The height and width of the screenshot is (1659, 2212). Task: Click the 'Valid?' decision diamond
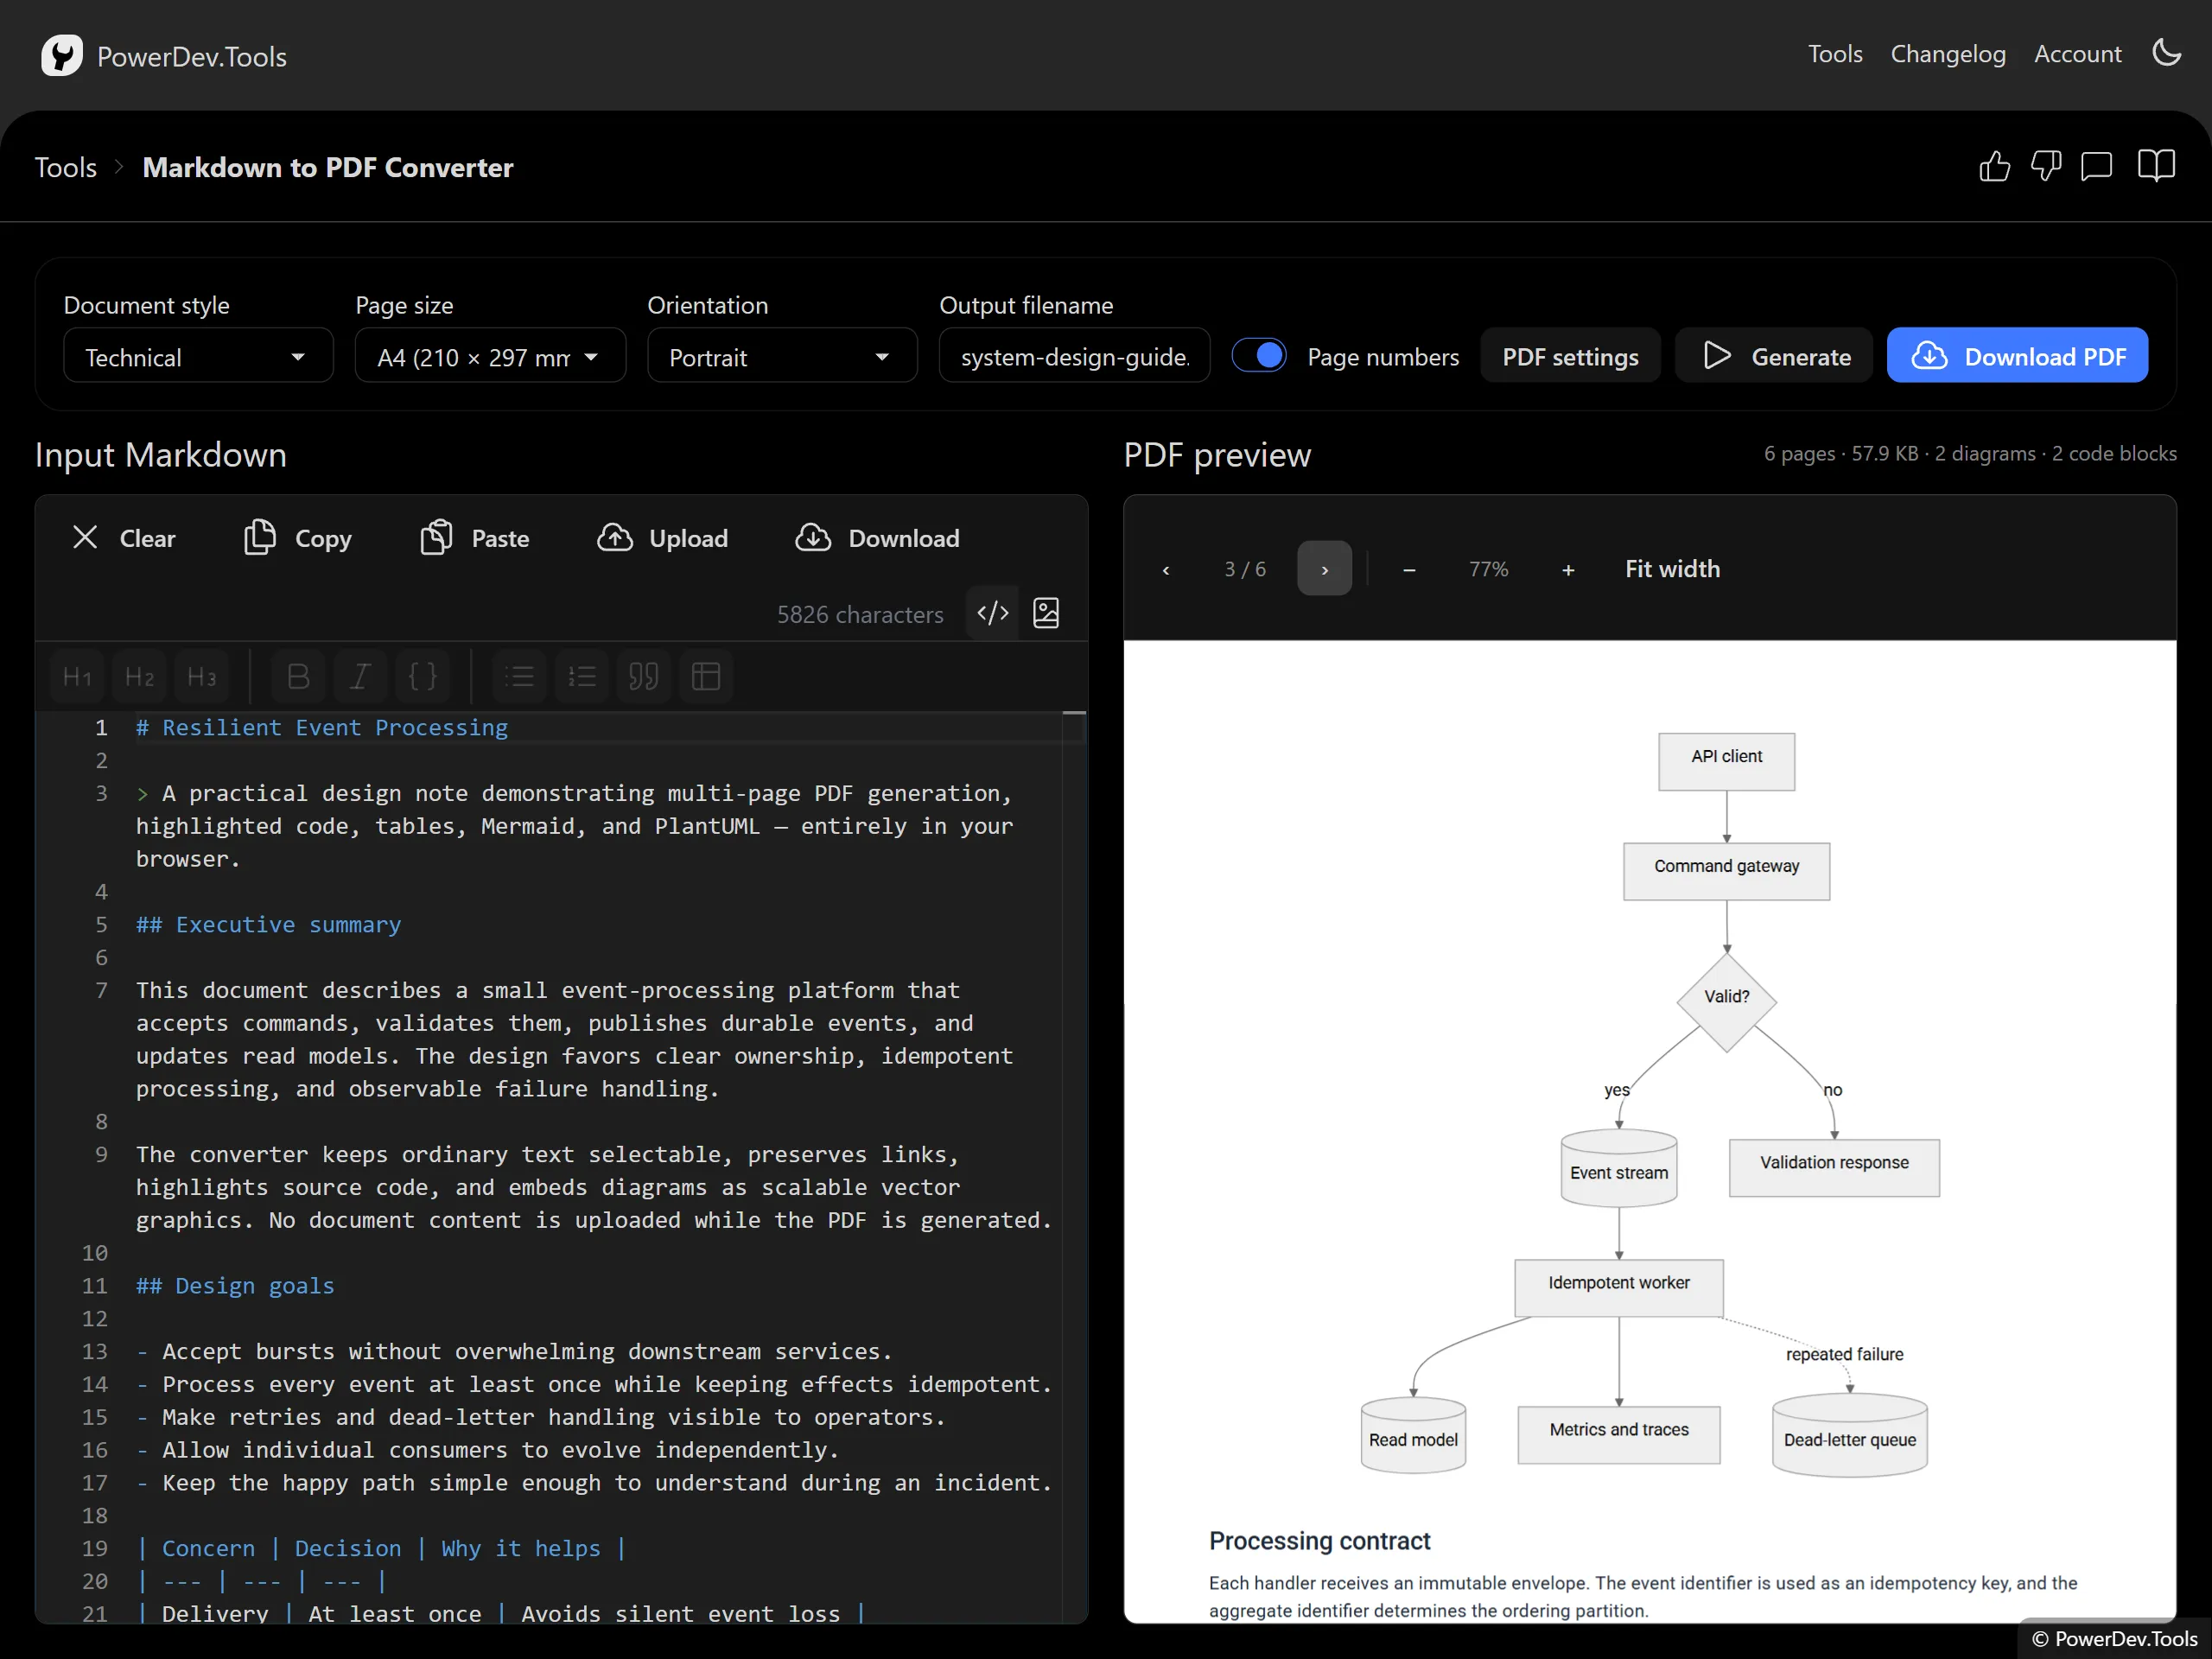tap(1726, 1001)
